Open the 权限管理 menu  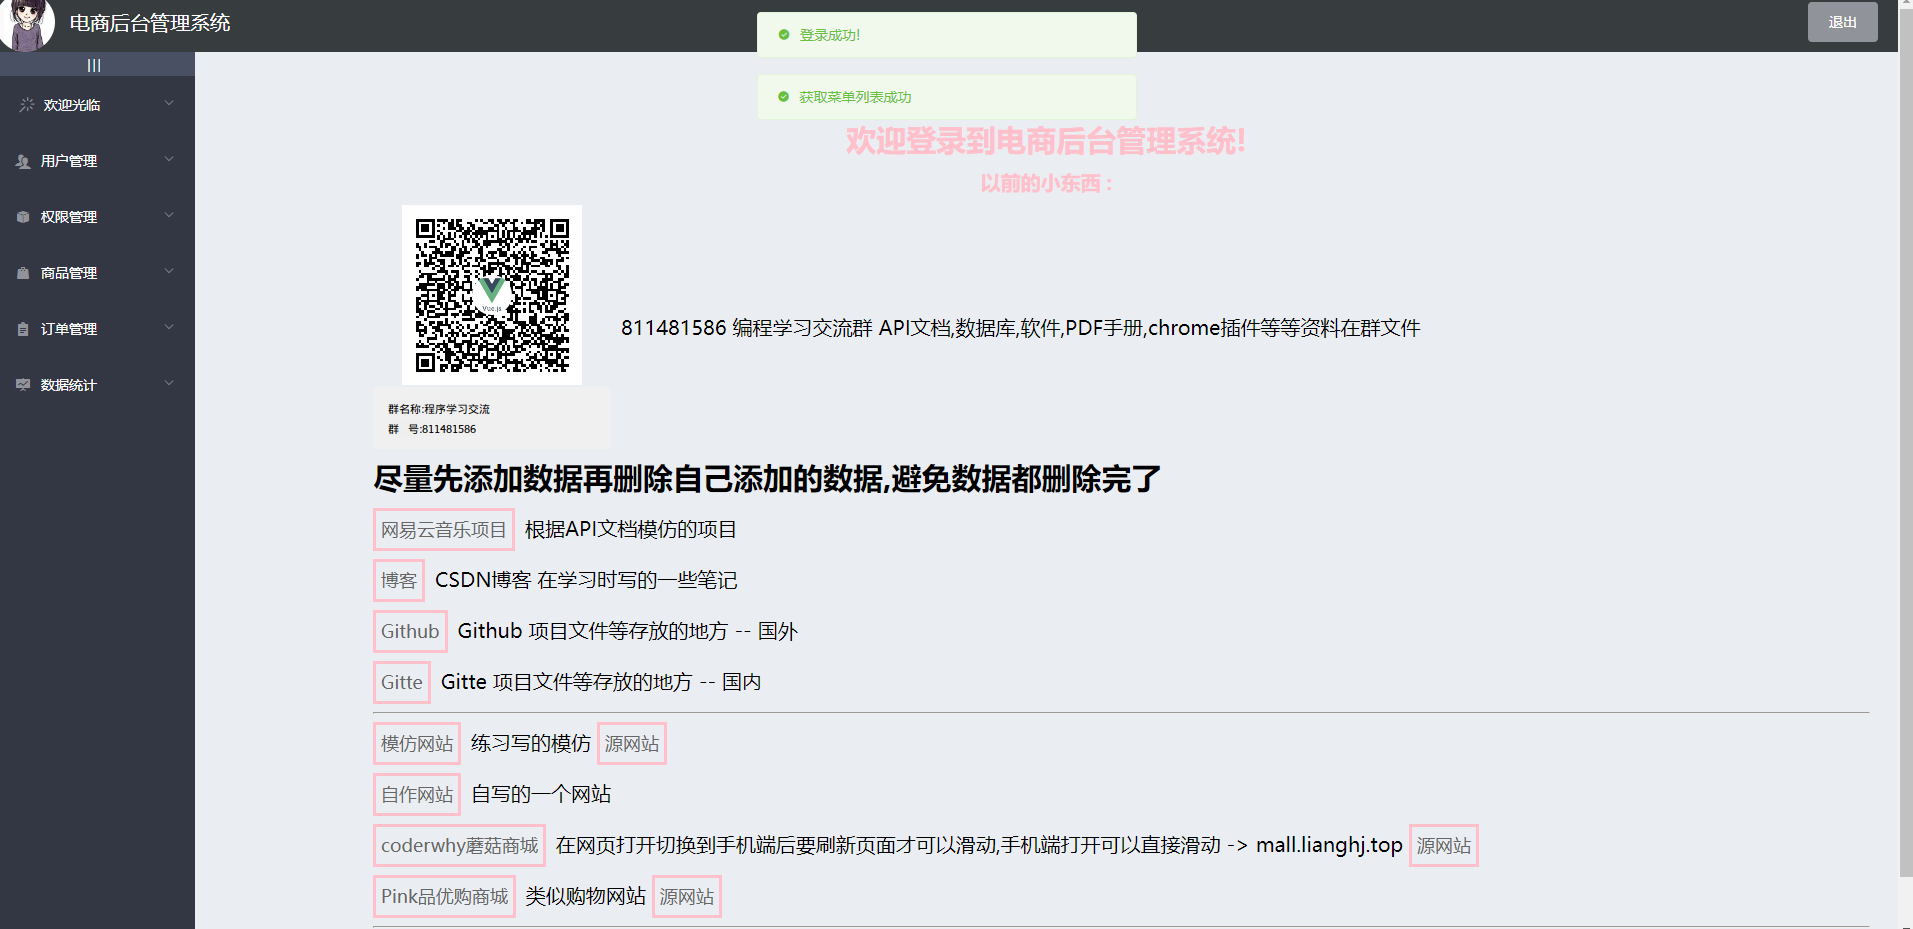pyautogui.click(x=97, y=216)
